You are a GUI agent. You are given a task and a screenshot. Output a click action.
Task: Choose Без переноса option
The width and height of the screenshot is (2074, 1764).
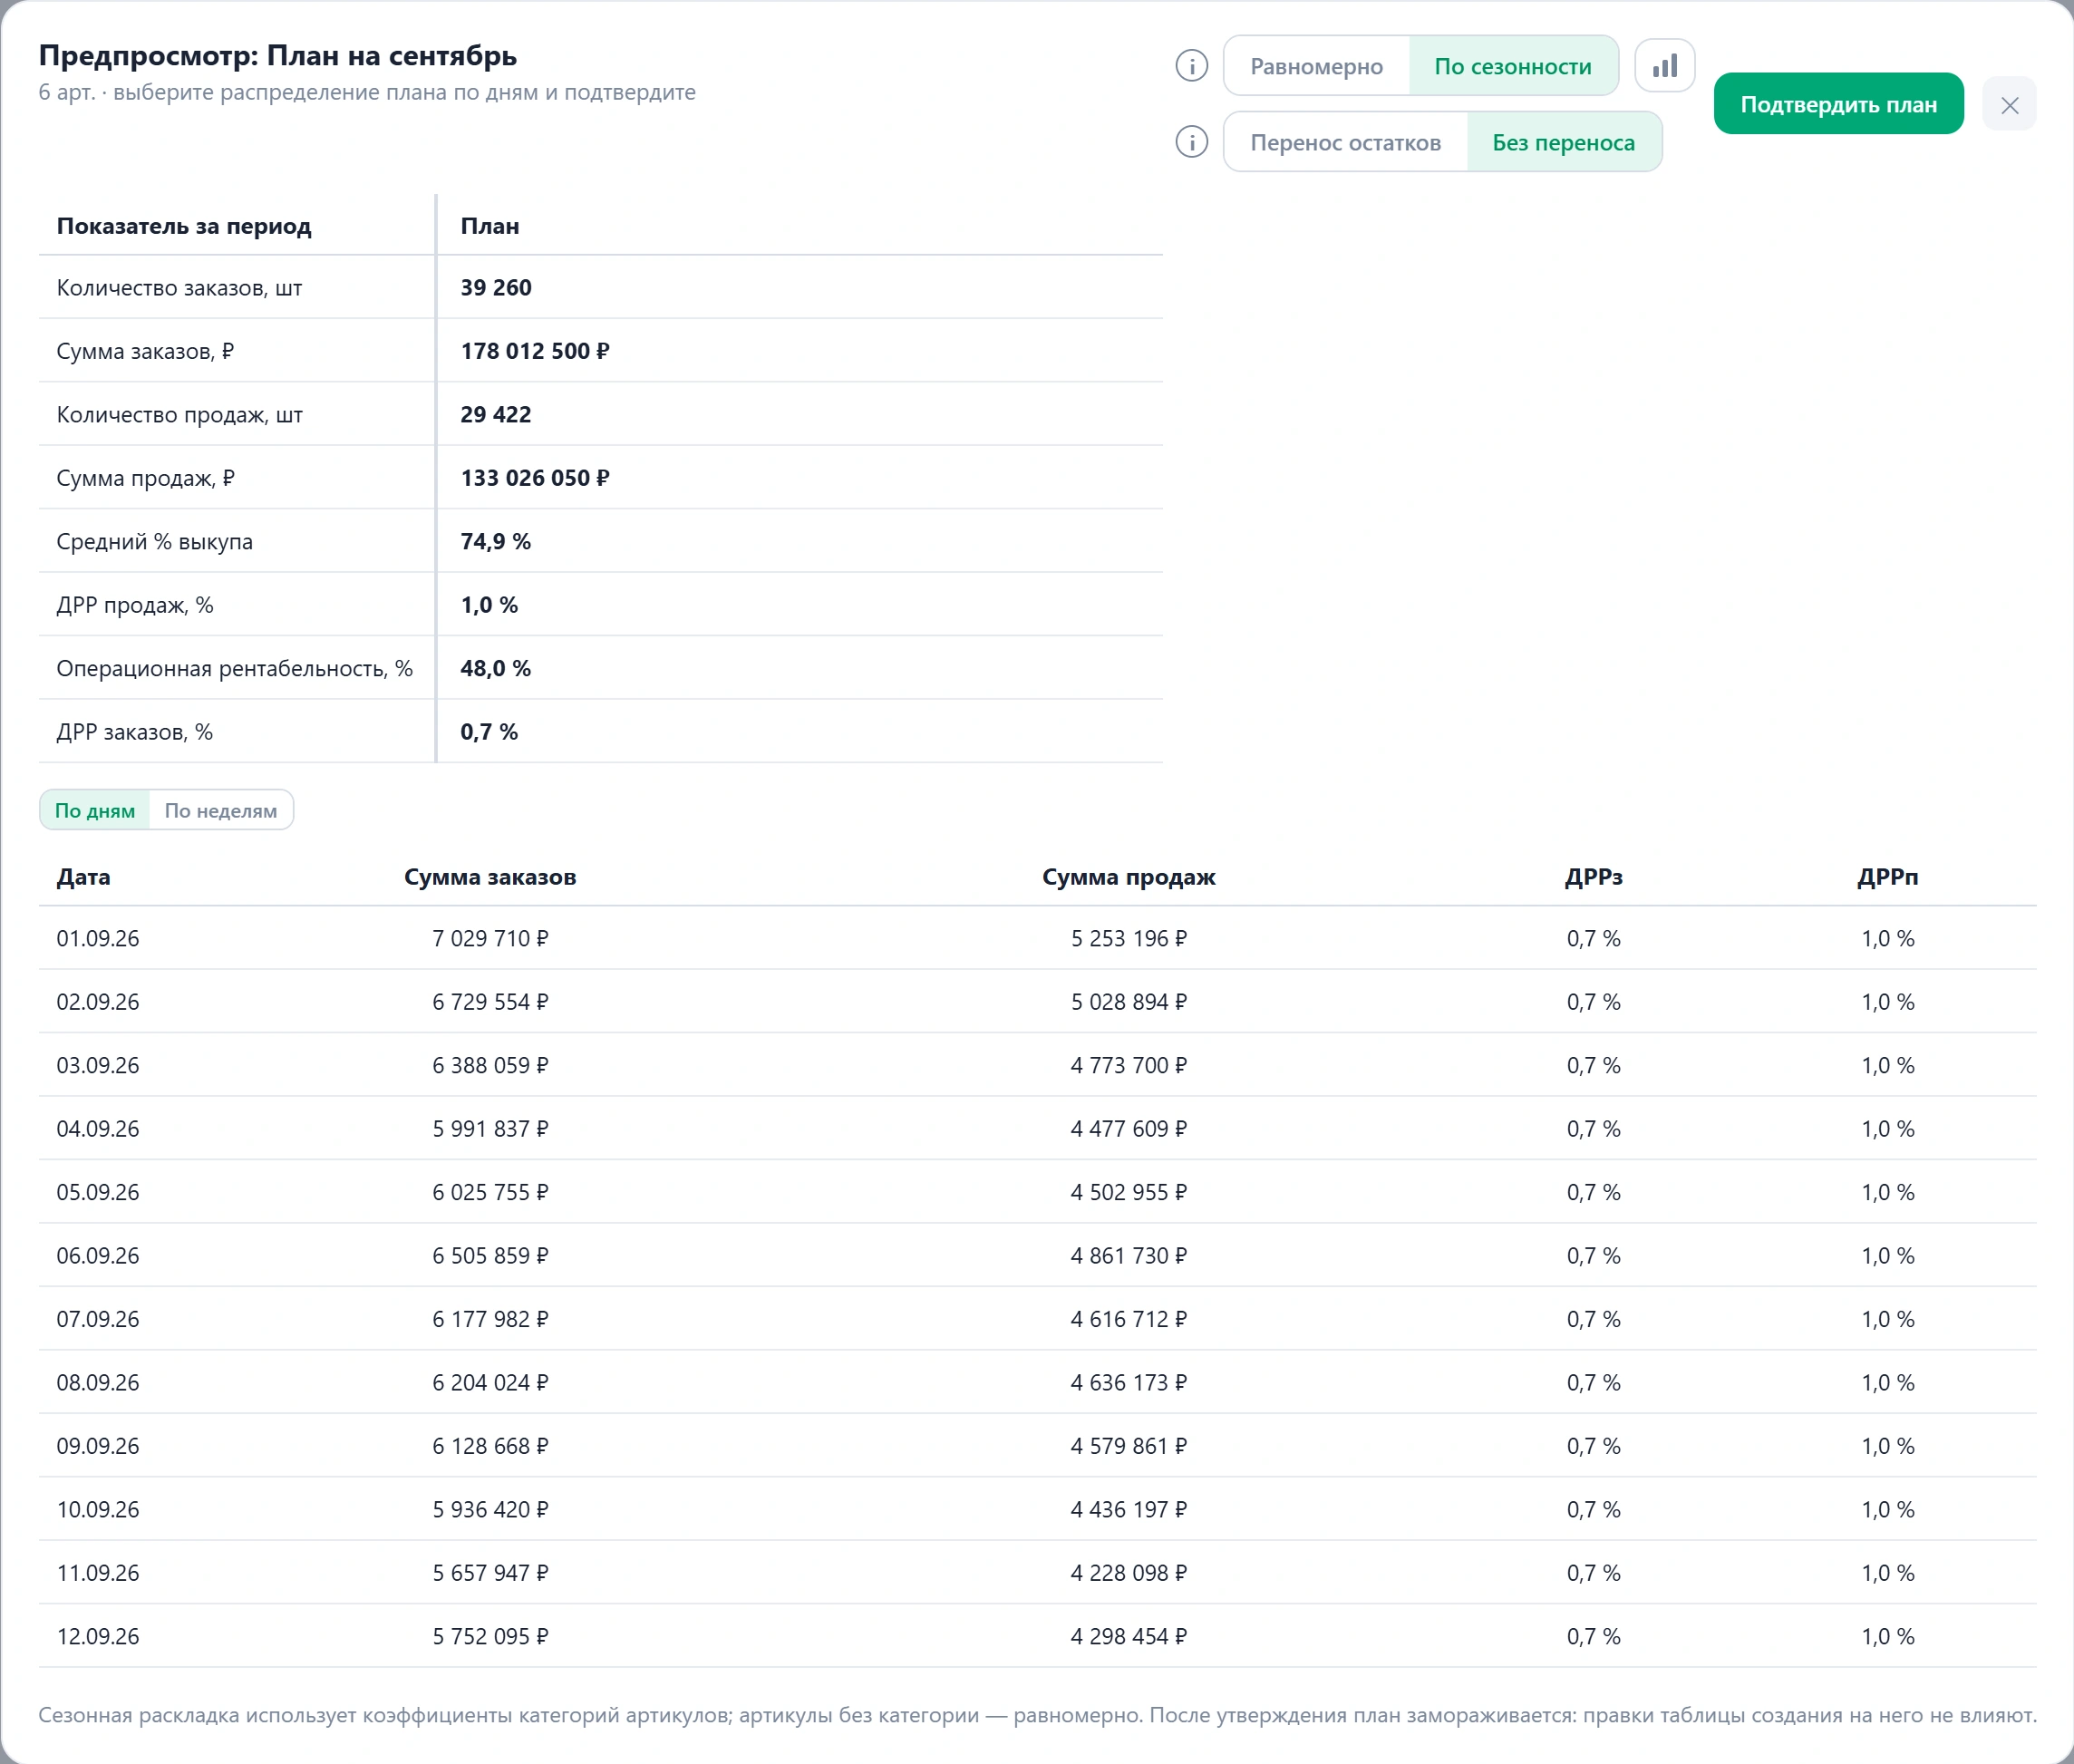[x=1563, y=142]
